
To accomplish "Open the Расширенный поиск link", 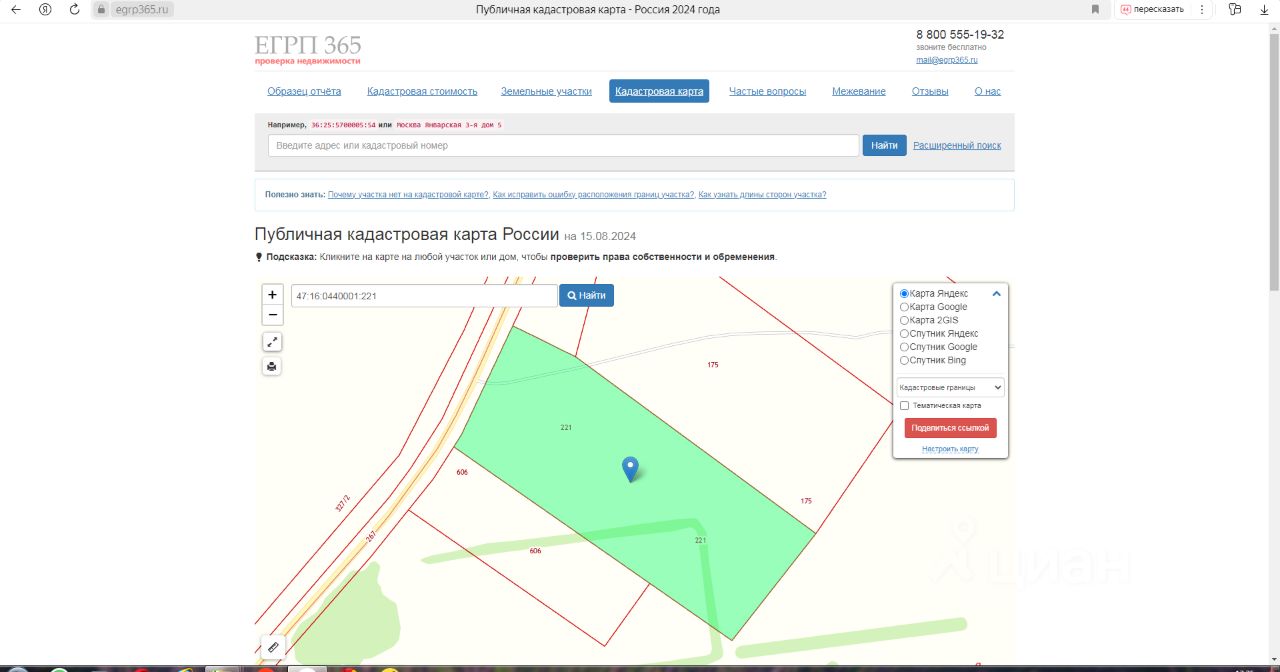I will click(956, 145).
